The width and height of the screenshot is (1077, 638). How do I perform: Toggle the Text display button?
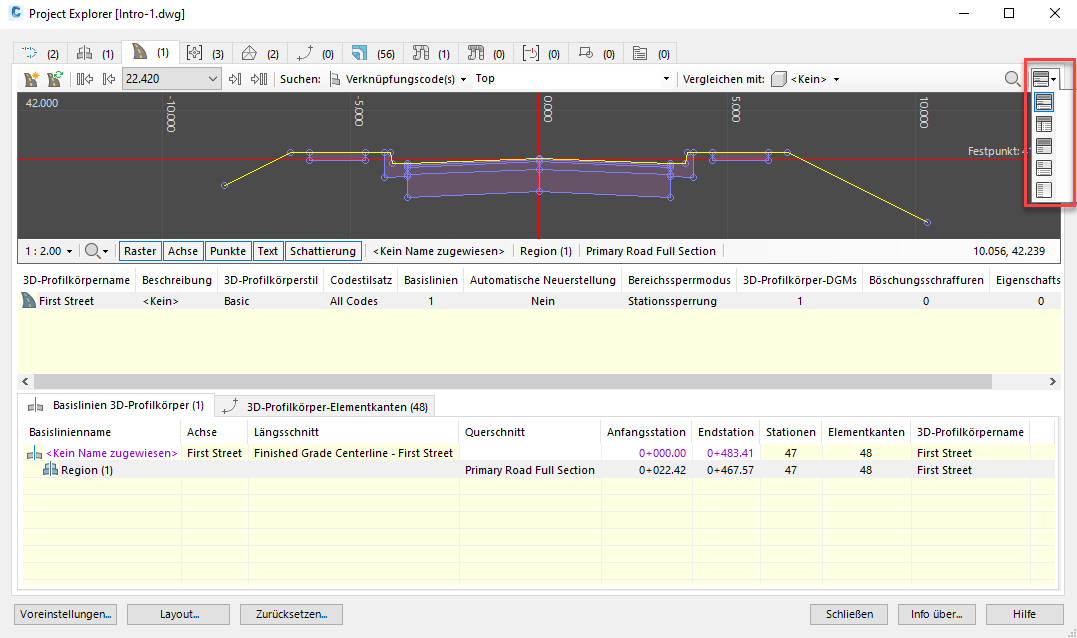pos(268,251)
